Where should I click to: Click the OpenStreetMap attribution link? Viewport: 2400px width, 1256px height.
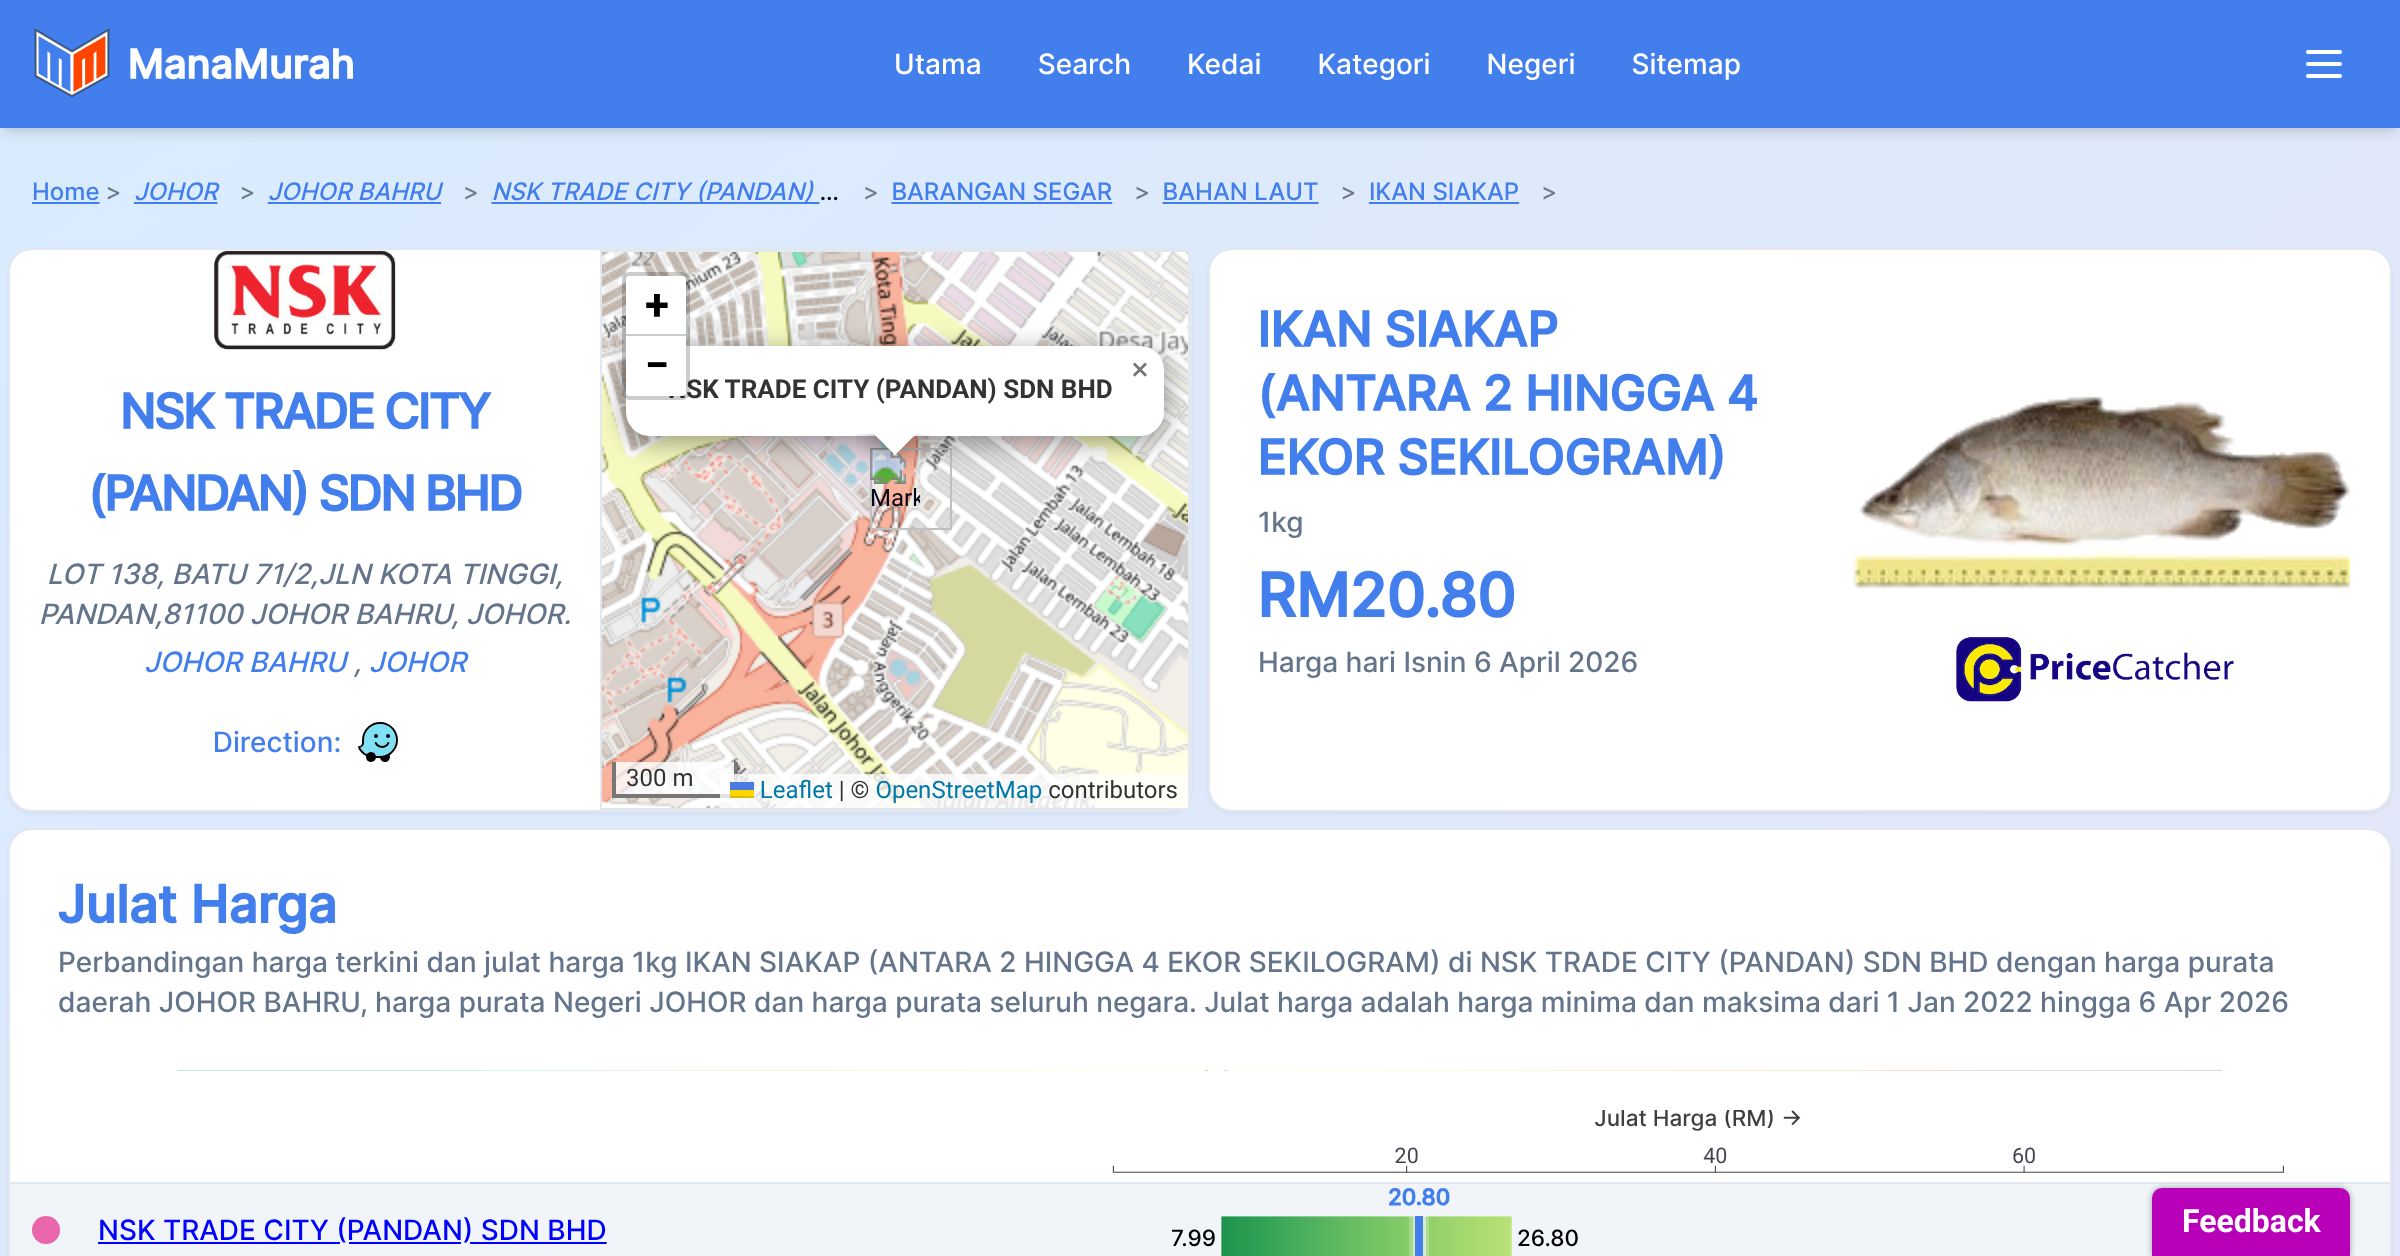coord(957,790)
